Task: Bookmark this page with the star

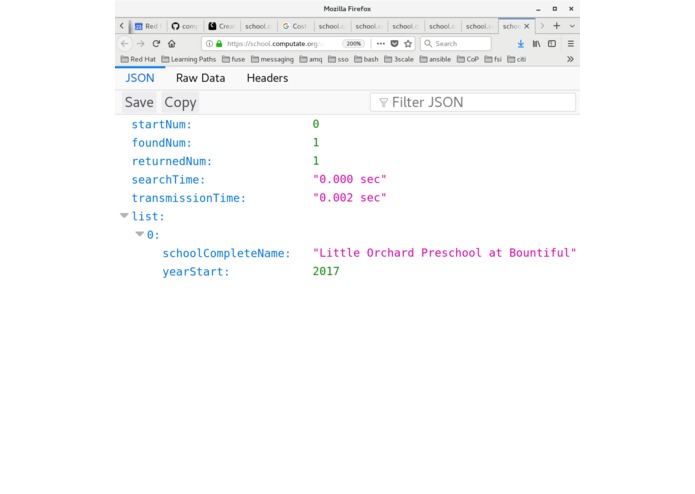Action: [408, 43]
